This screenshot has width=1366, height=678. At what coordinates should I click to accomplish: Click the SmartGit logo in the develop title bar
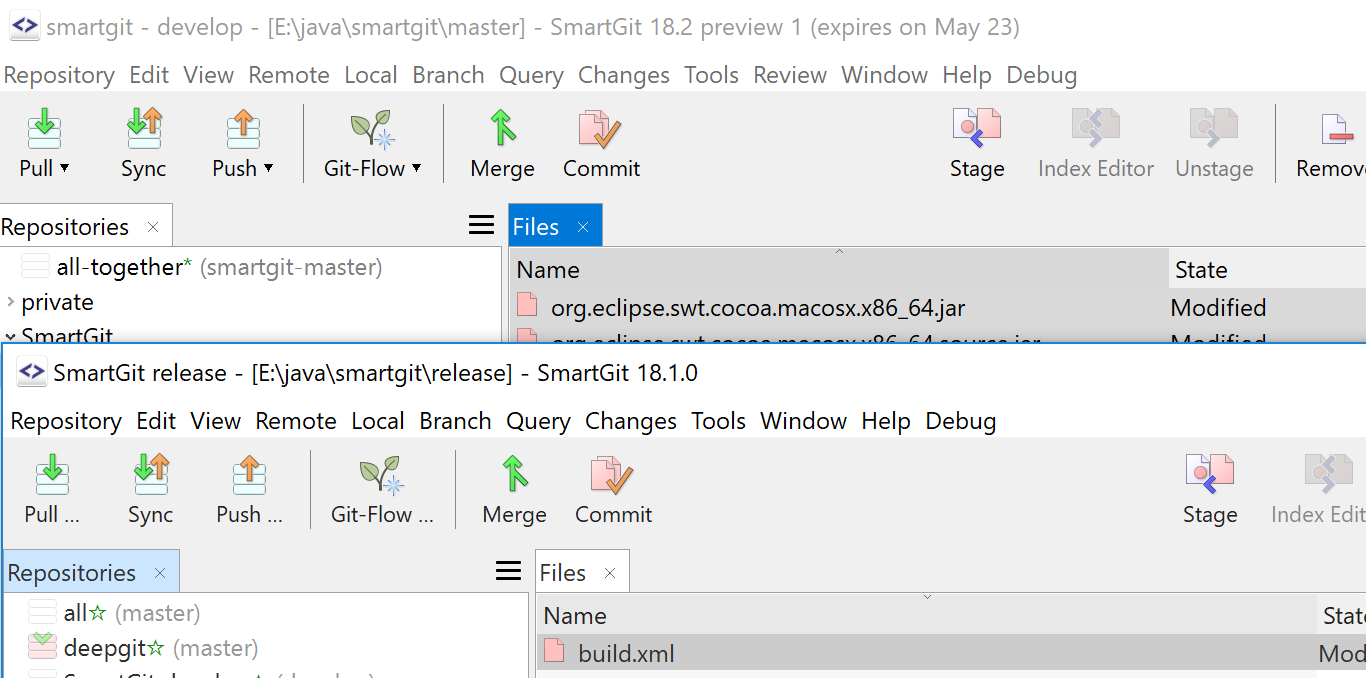(26, 27)
